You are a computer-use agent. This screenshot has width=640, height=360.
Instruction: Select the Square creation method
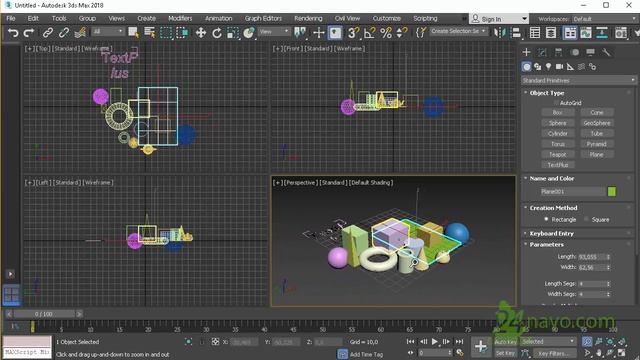coord(587,219)
